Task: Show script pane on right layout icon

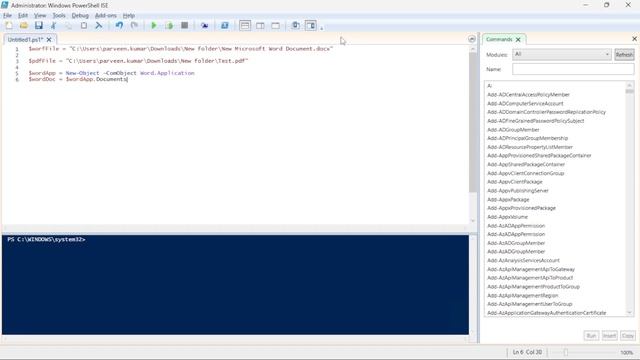Action: click(x=260, y=25)
